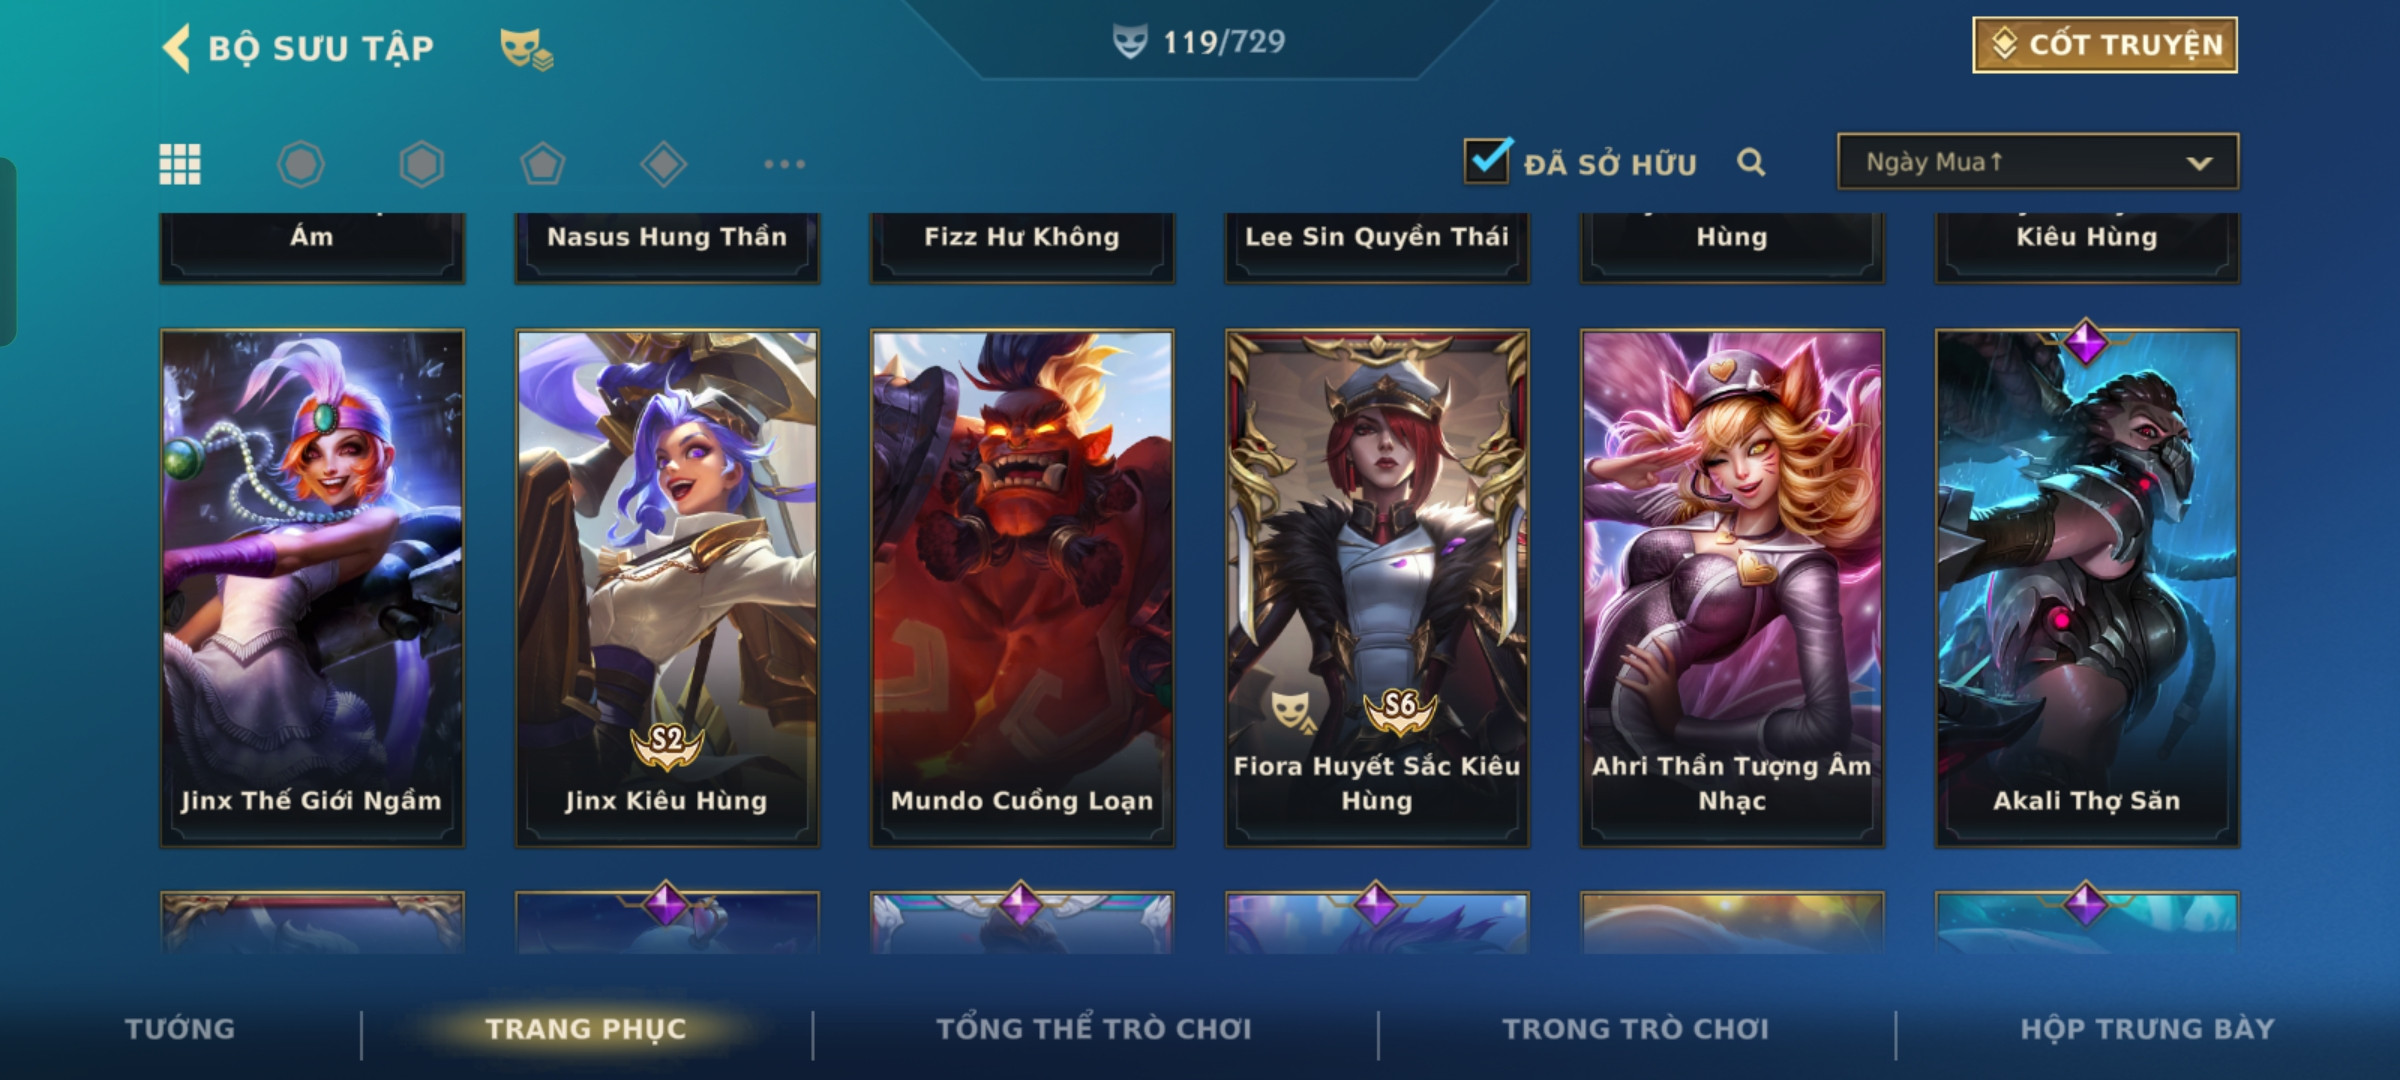2400x1080 pixels.
Task: Open the Akali Thợ Săn skin card
Action: 2087,588
